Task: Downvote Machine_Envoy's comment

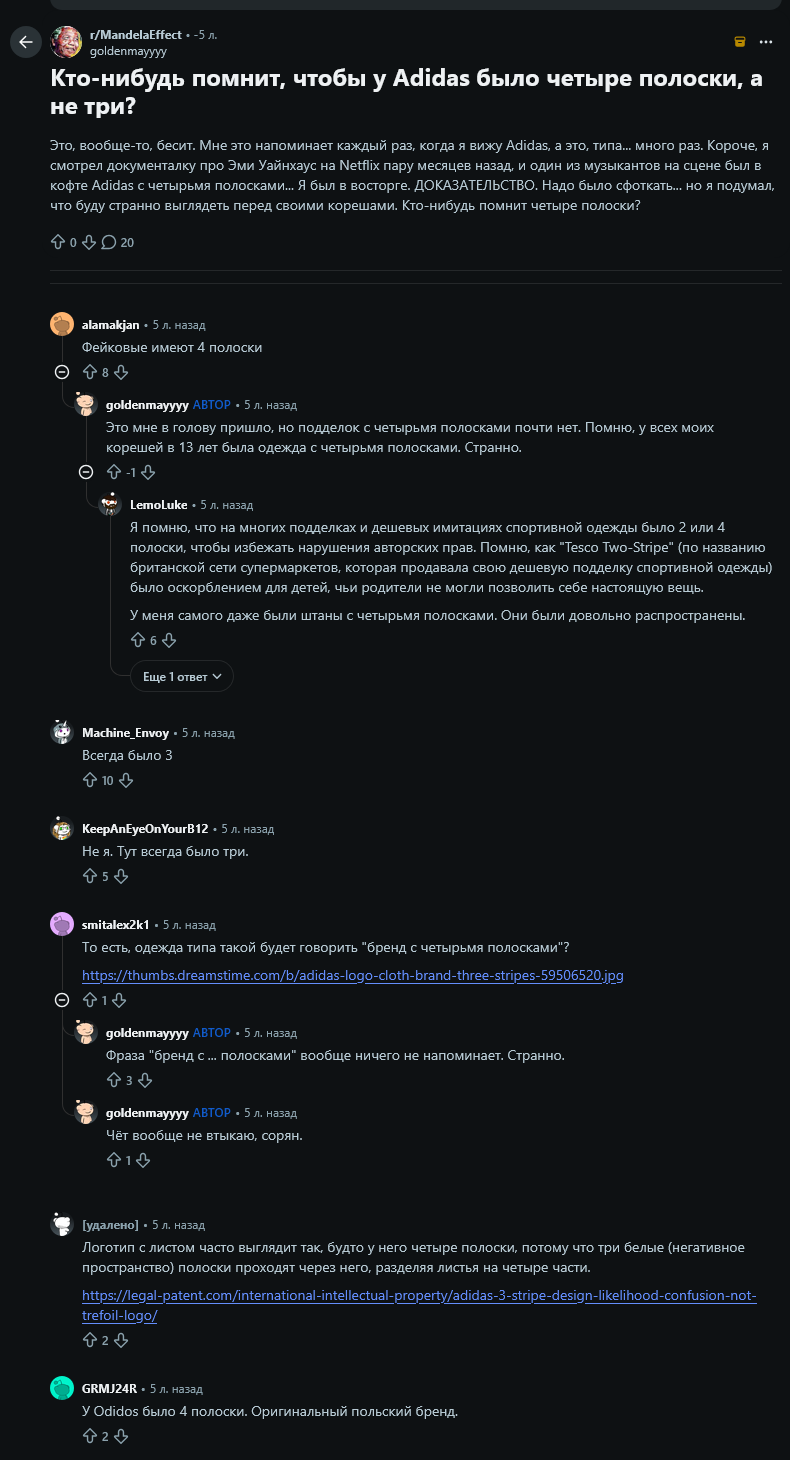Action: pyautogui.click(x=126, y=780)
